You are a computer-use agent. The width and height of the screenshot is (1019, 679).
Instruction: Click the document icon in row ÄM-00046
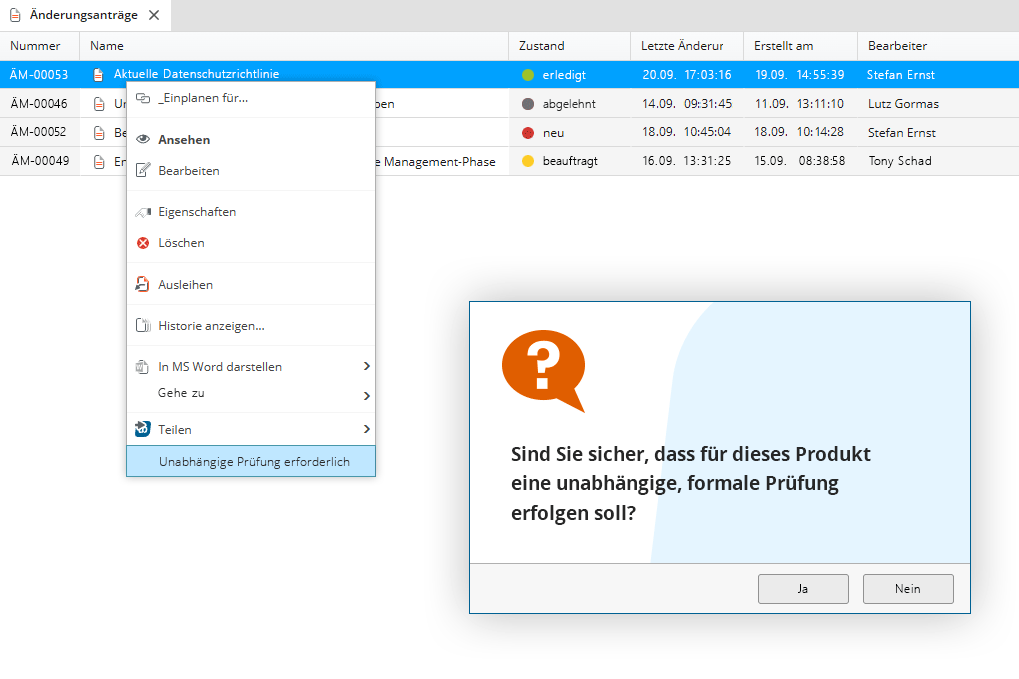(x=98, y=104)
